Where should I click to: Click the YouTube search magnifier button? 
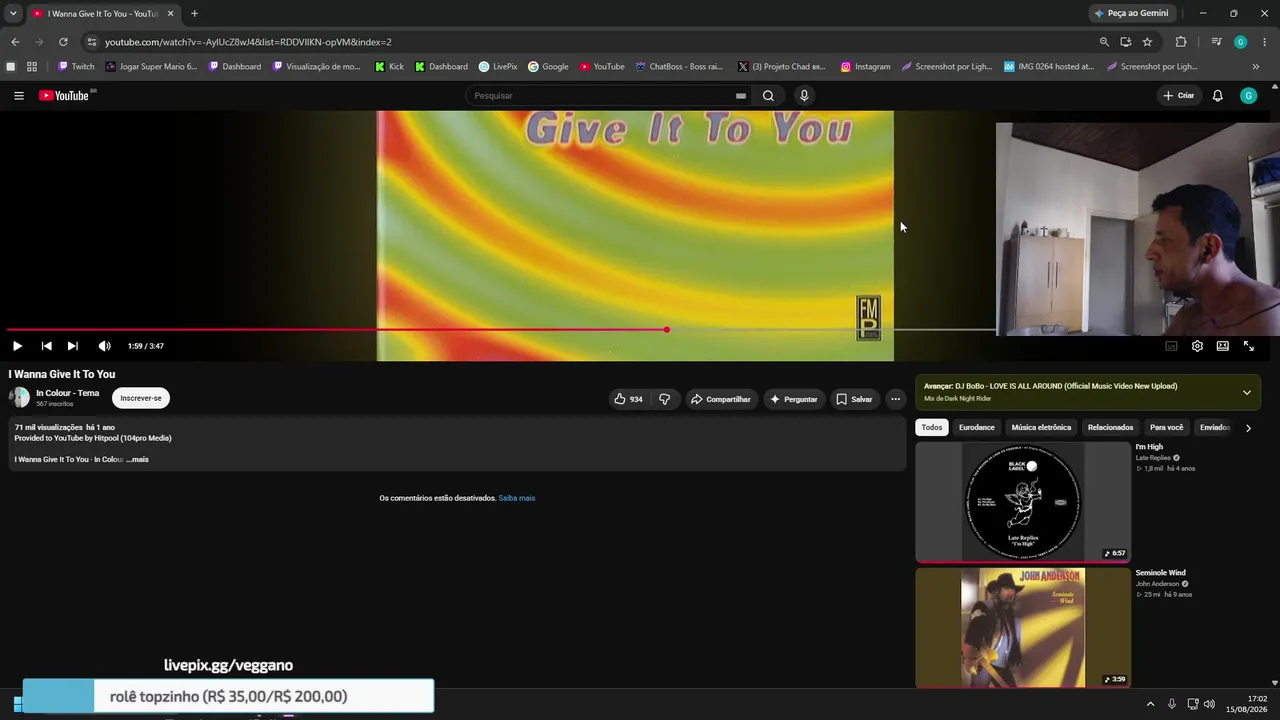[x=768, y=96]
